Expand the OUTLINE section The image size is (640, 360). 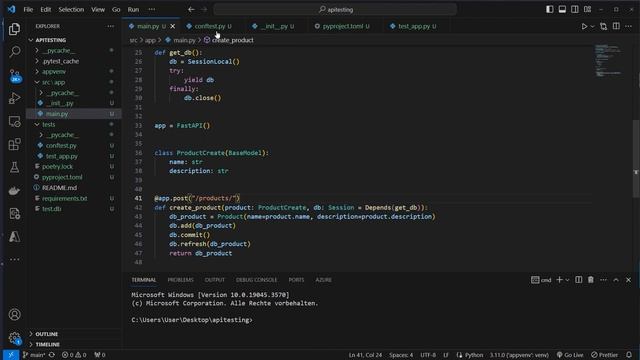(46, 334)
